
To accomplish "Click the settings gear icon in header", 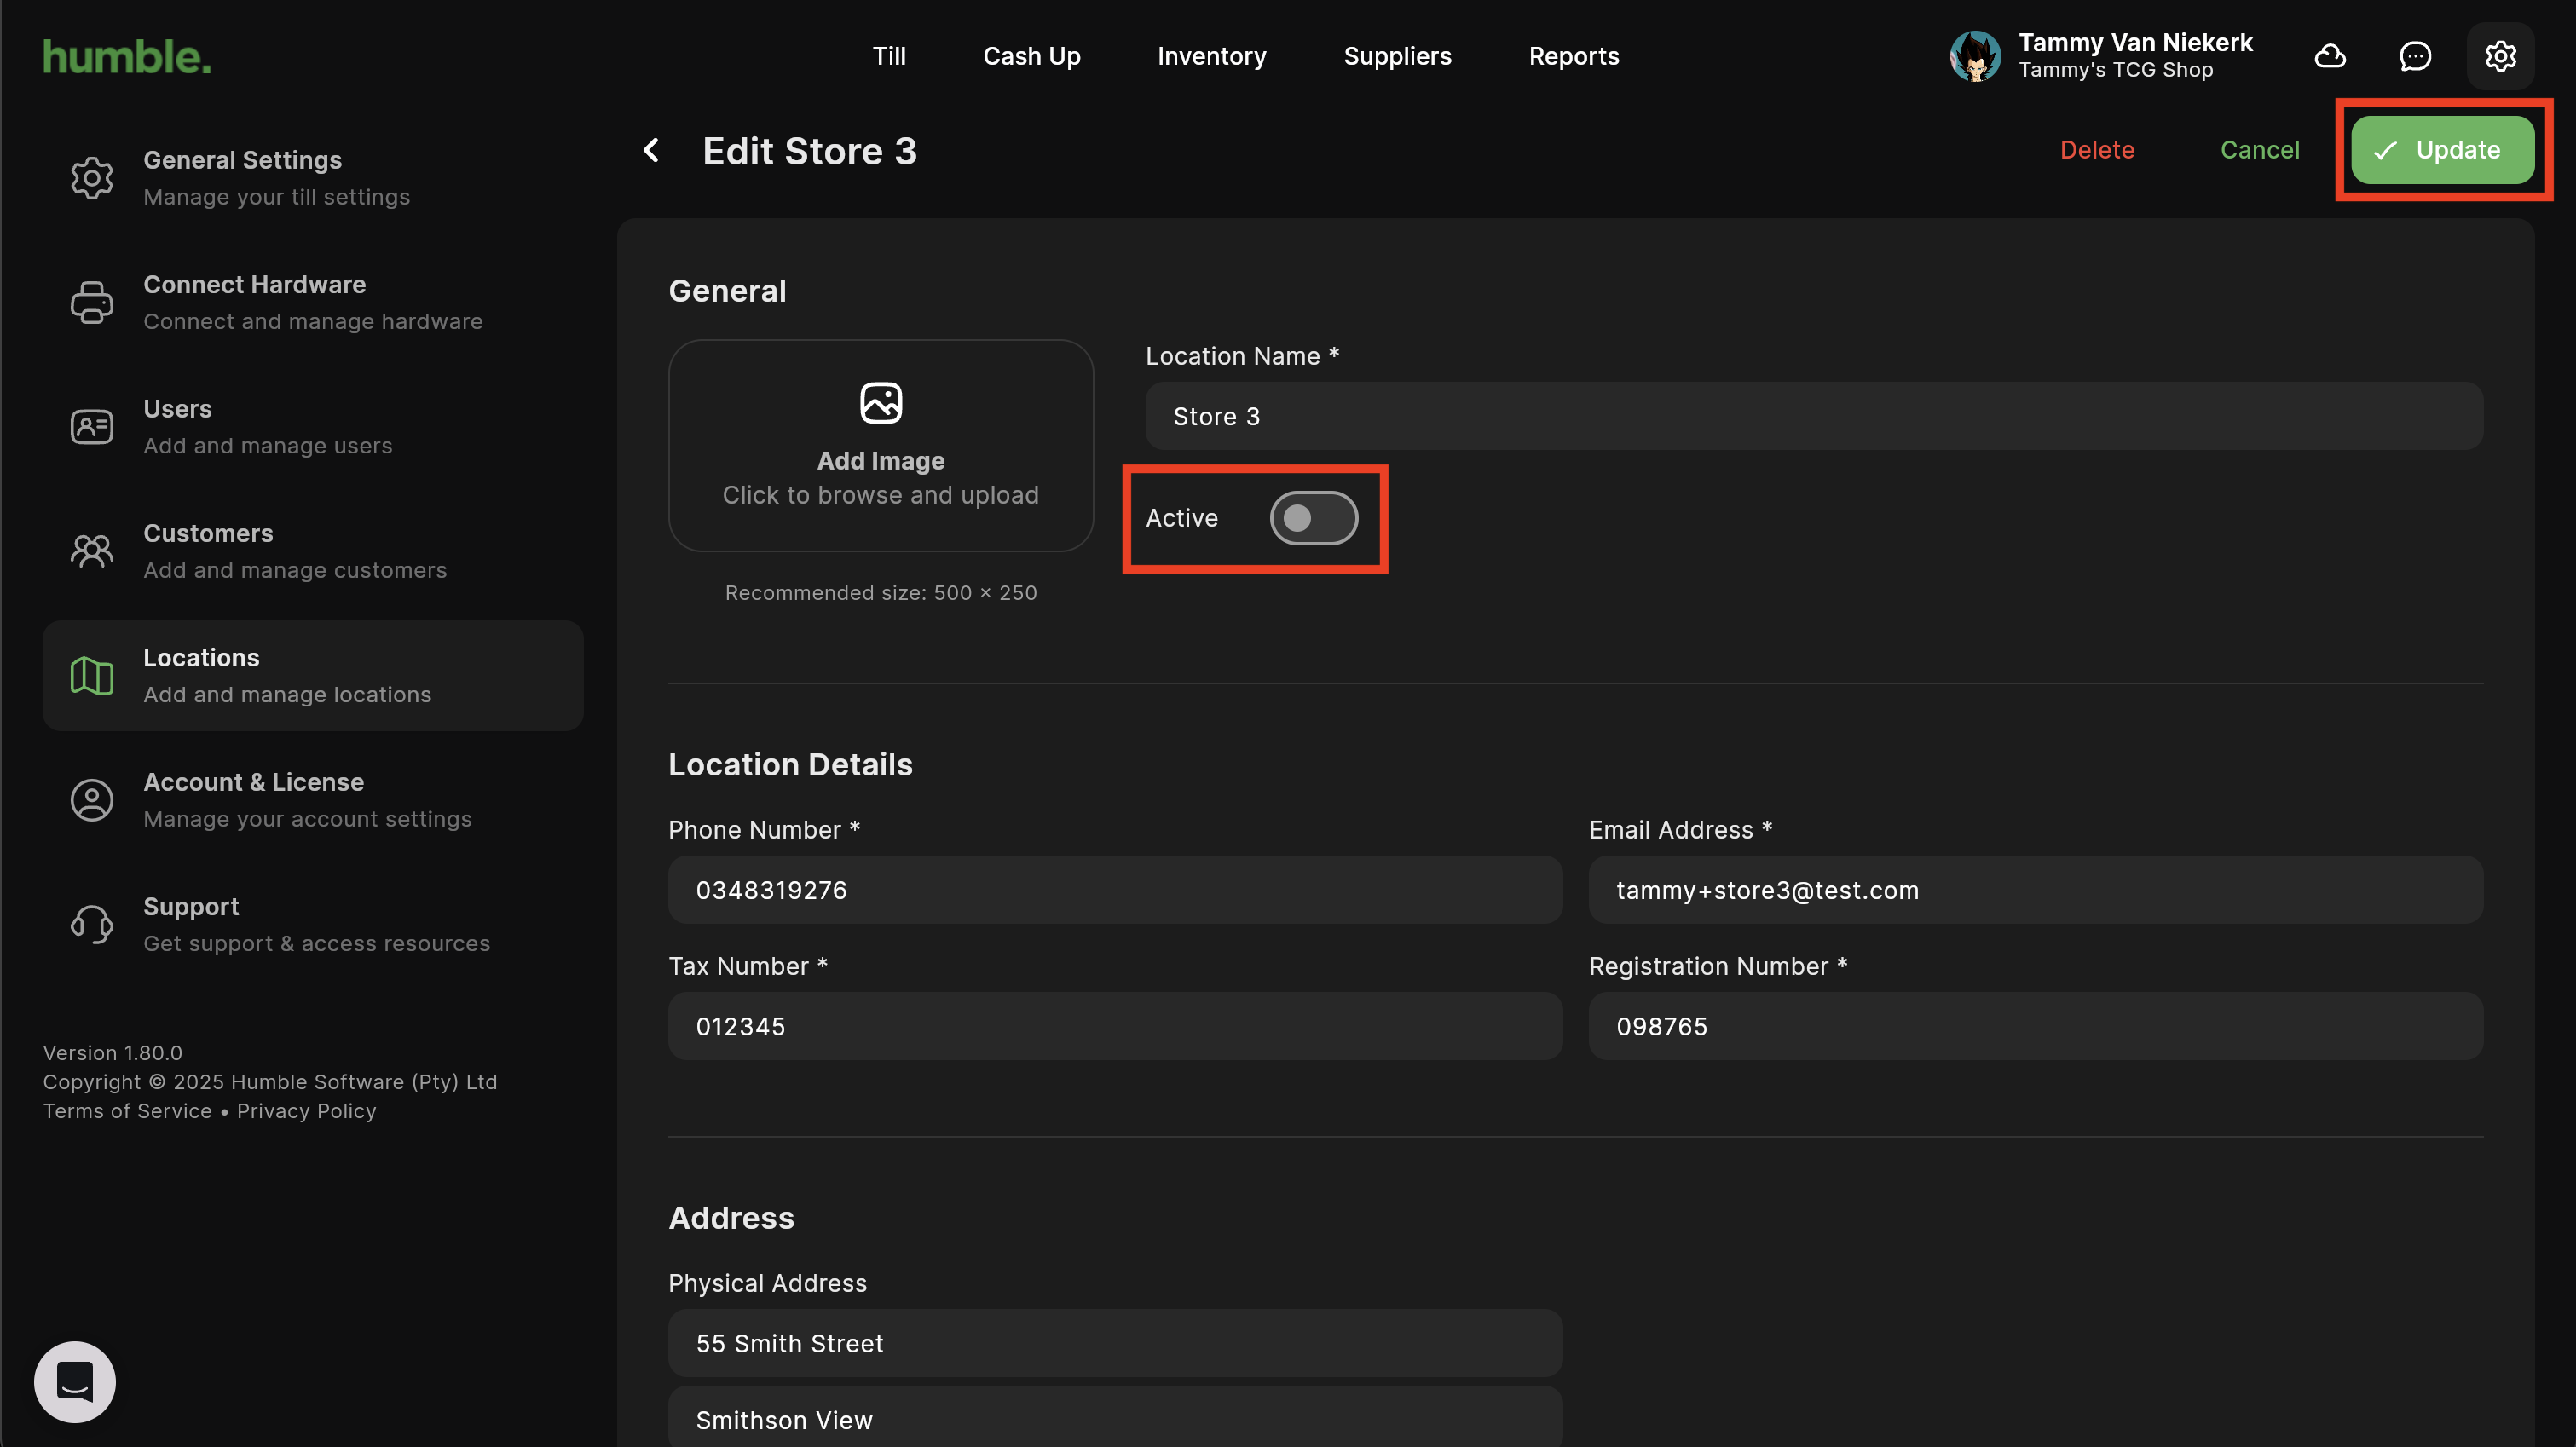I will pos(2499,56).
